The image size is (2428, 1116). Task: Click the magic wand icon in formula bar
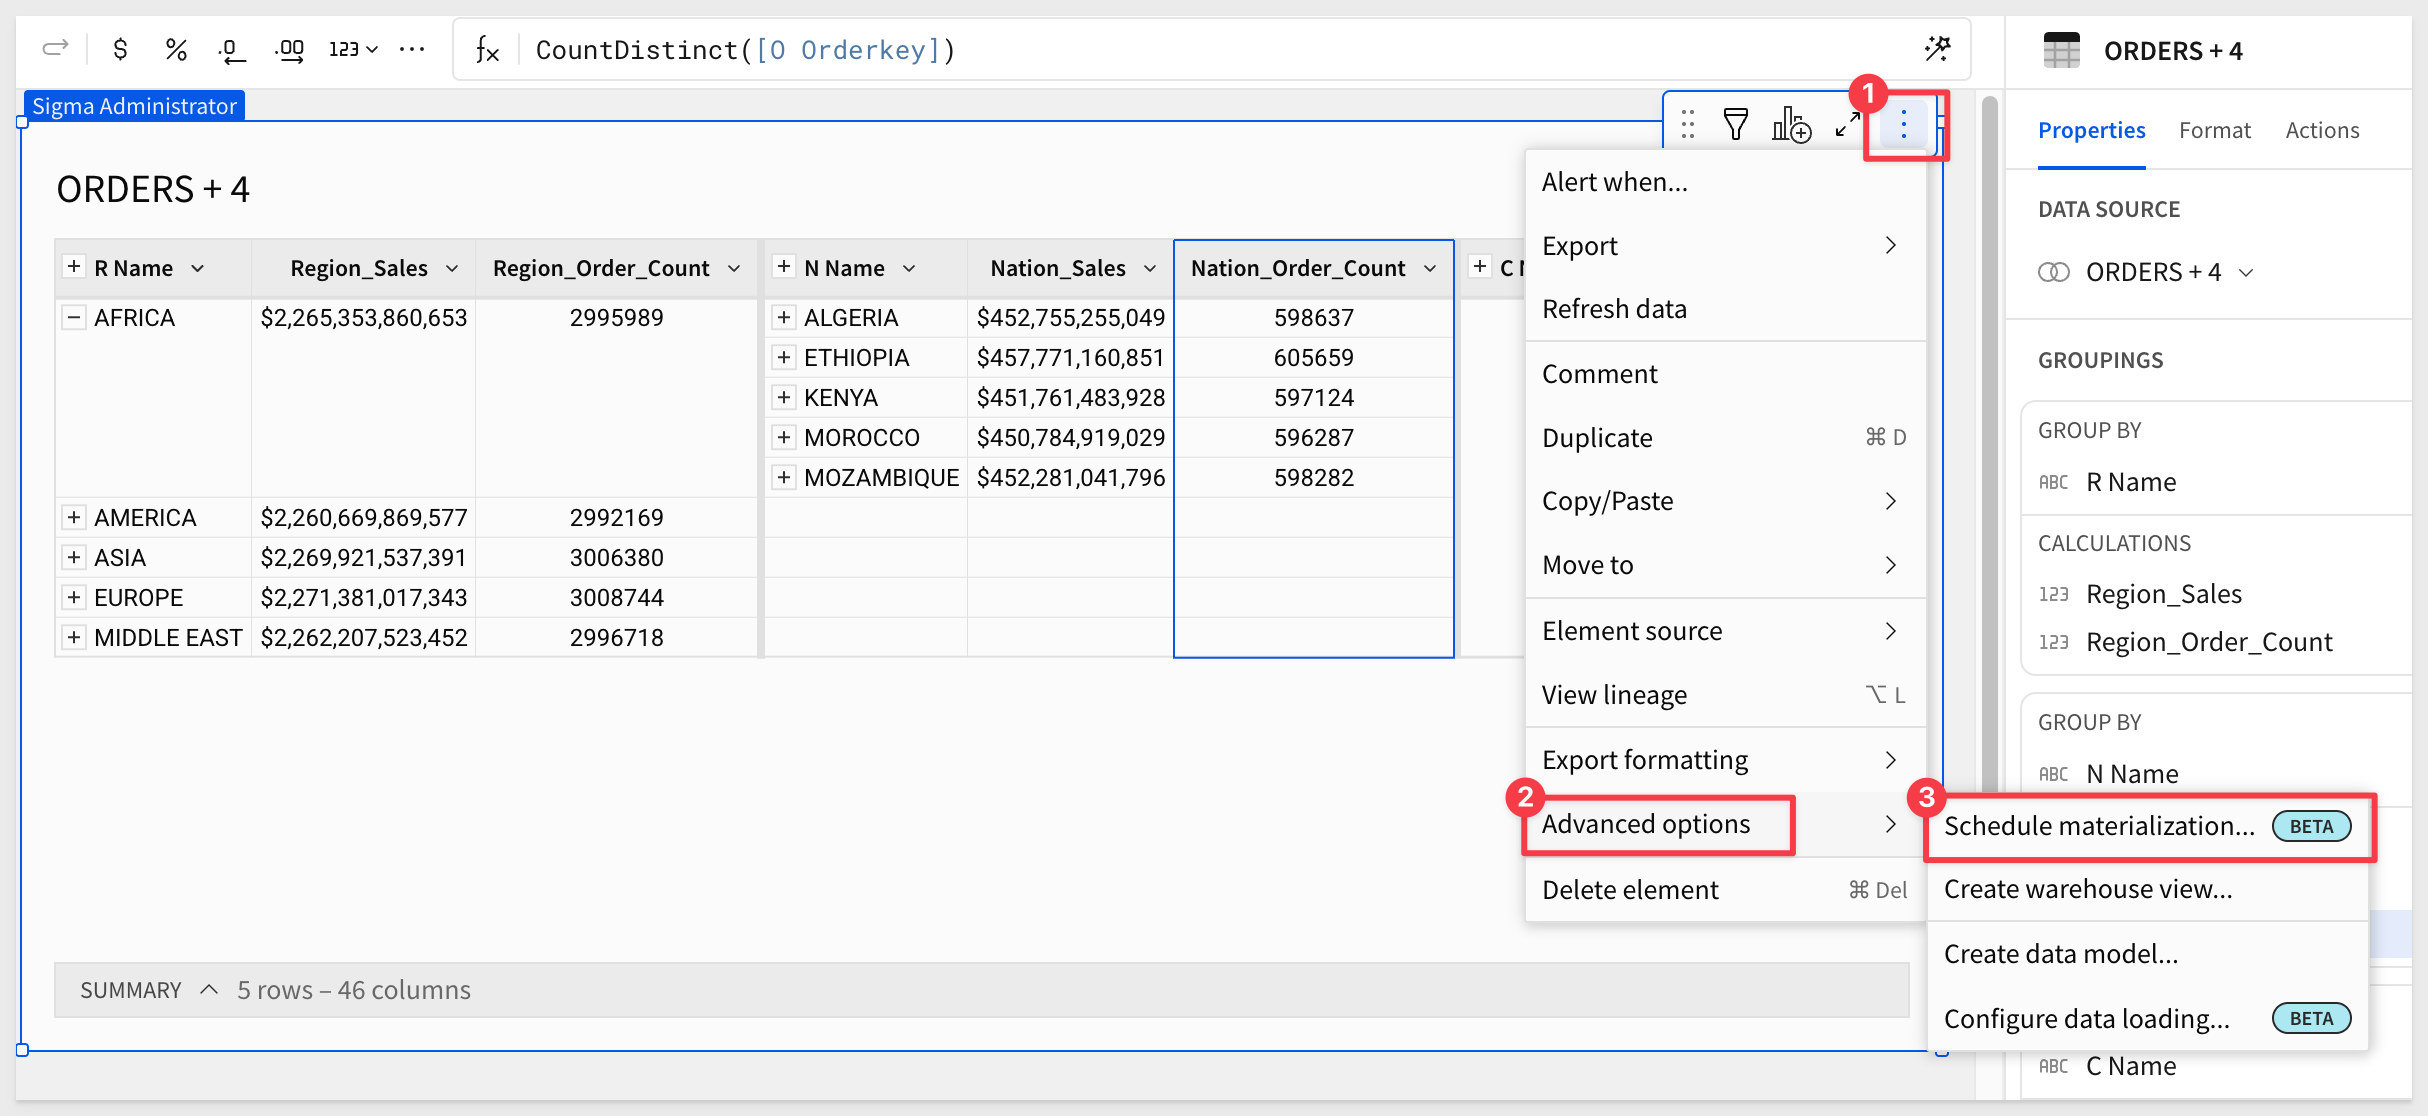click(x=1937, y=48)
